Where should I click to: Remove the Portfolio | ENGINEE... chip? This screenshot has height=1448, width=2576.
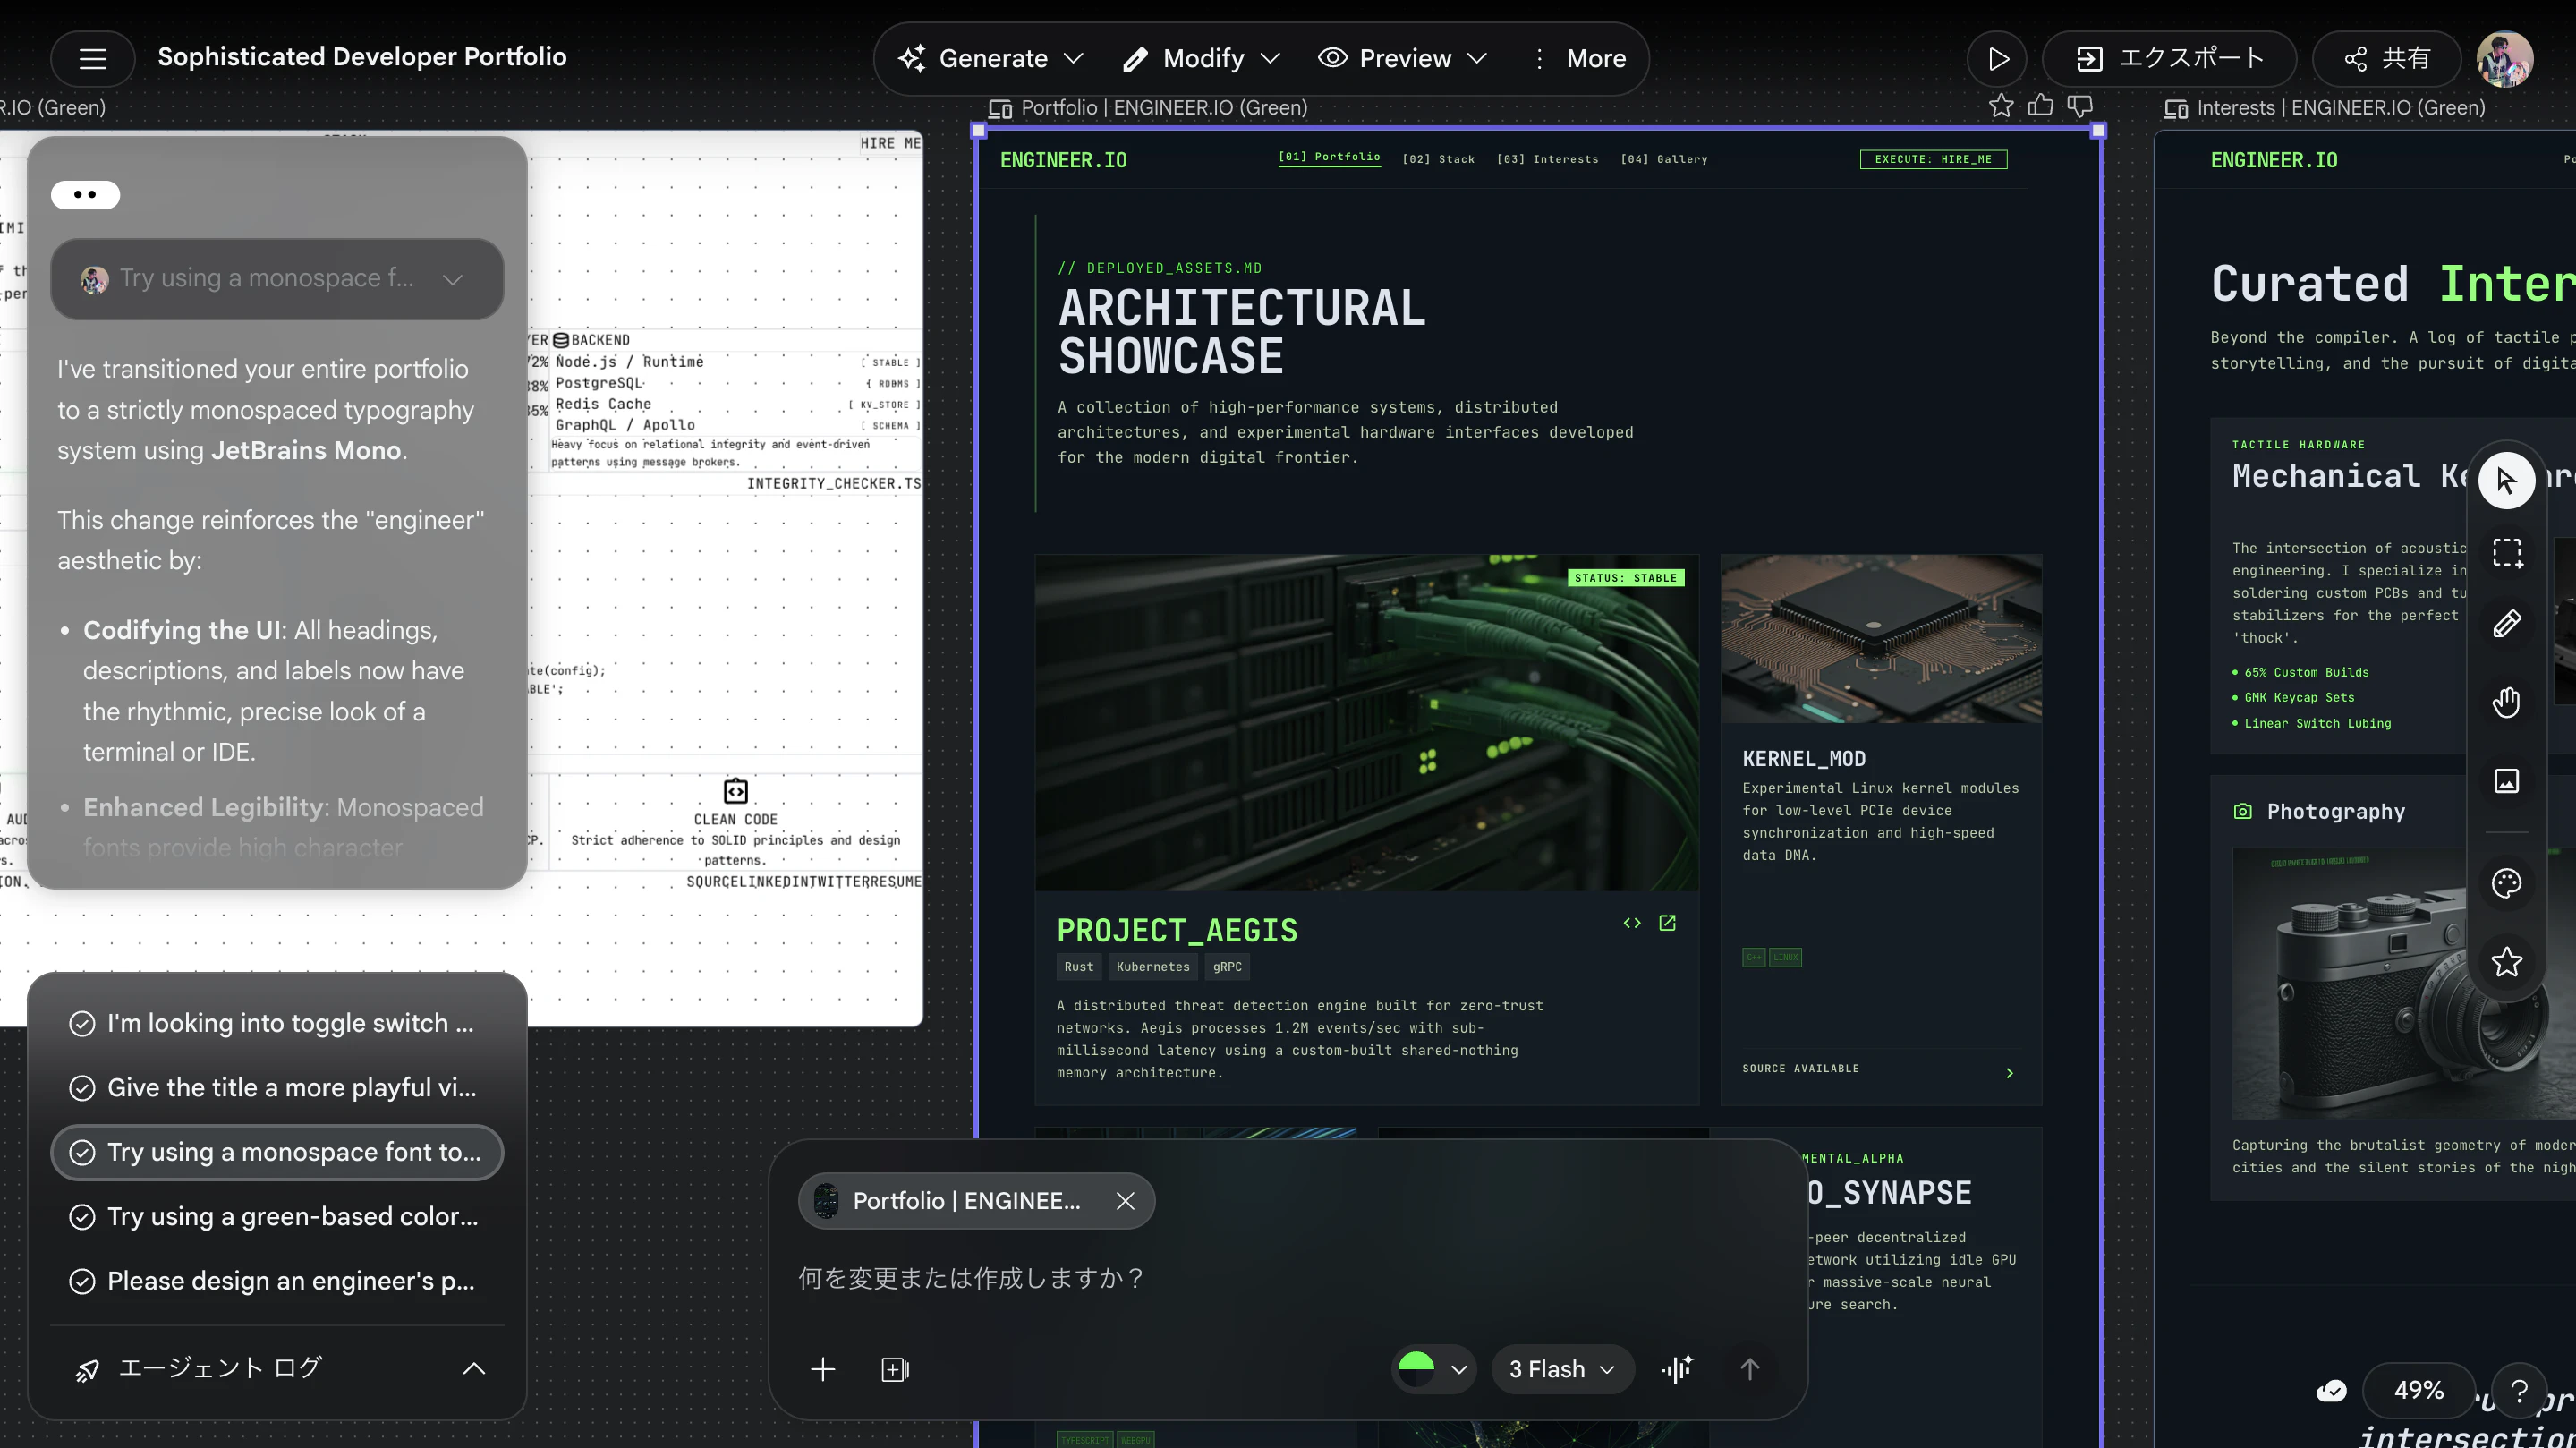1125,1201
